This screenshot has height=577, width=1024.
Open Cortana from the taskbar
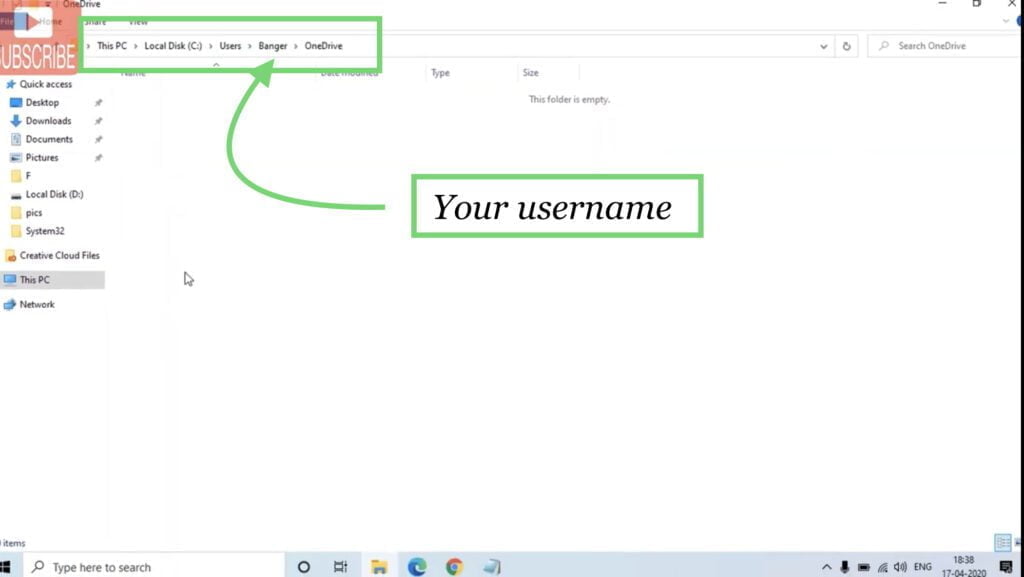(x=304, y=567)
